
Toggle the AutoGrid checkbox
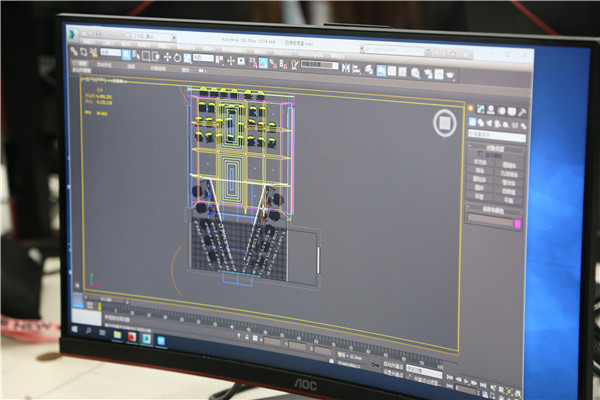coord(481,153)
